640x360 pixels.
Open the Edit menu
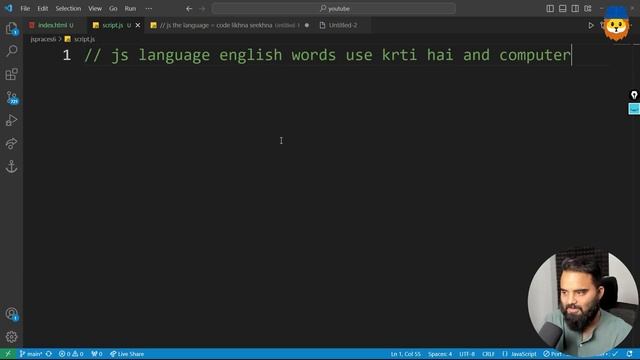pyautogui.click(x=42, y=9)
